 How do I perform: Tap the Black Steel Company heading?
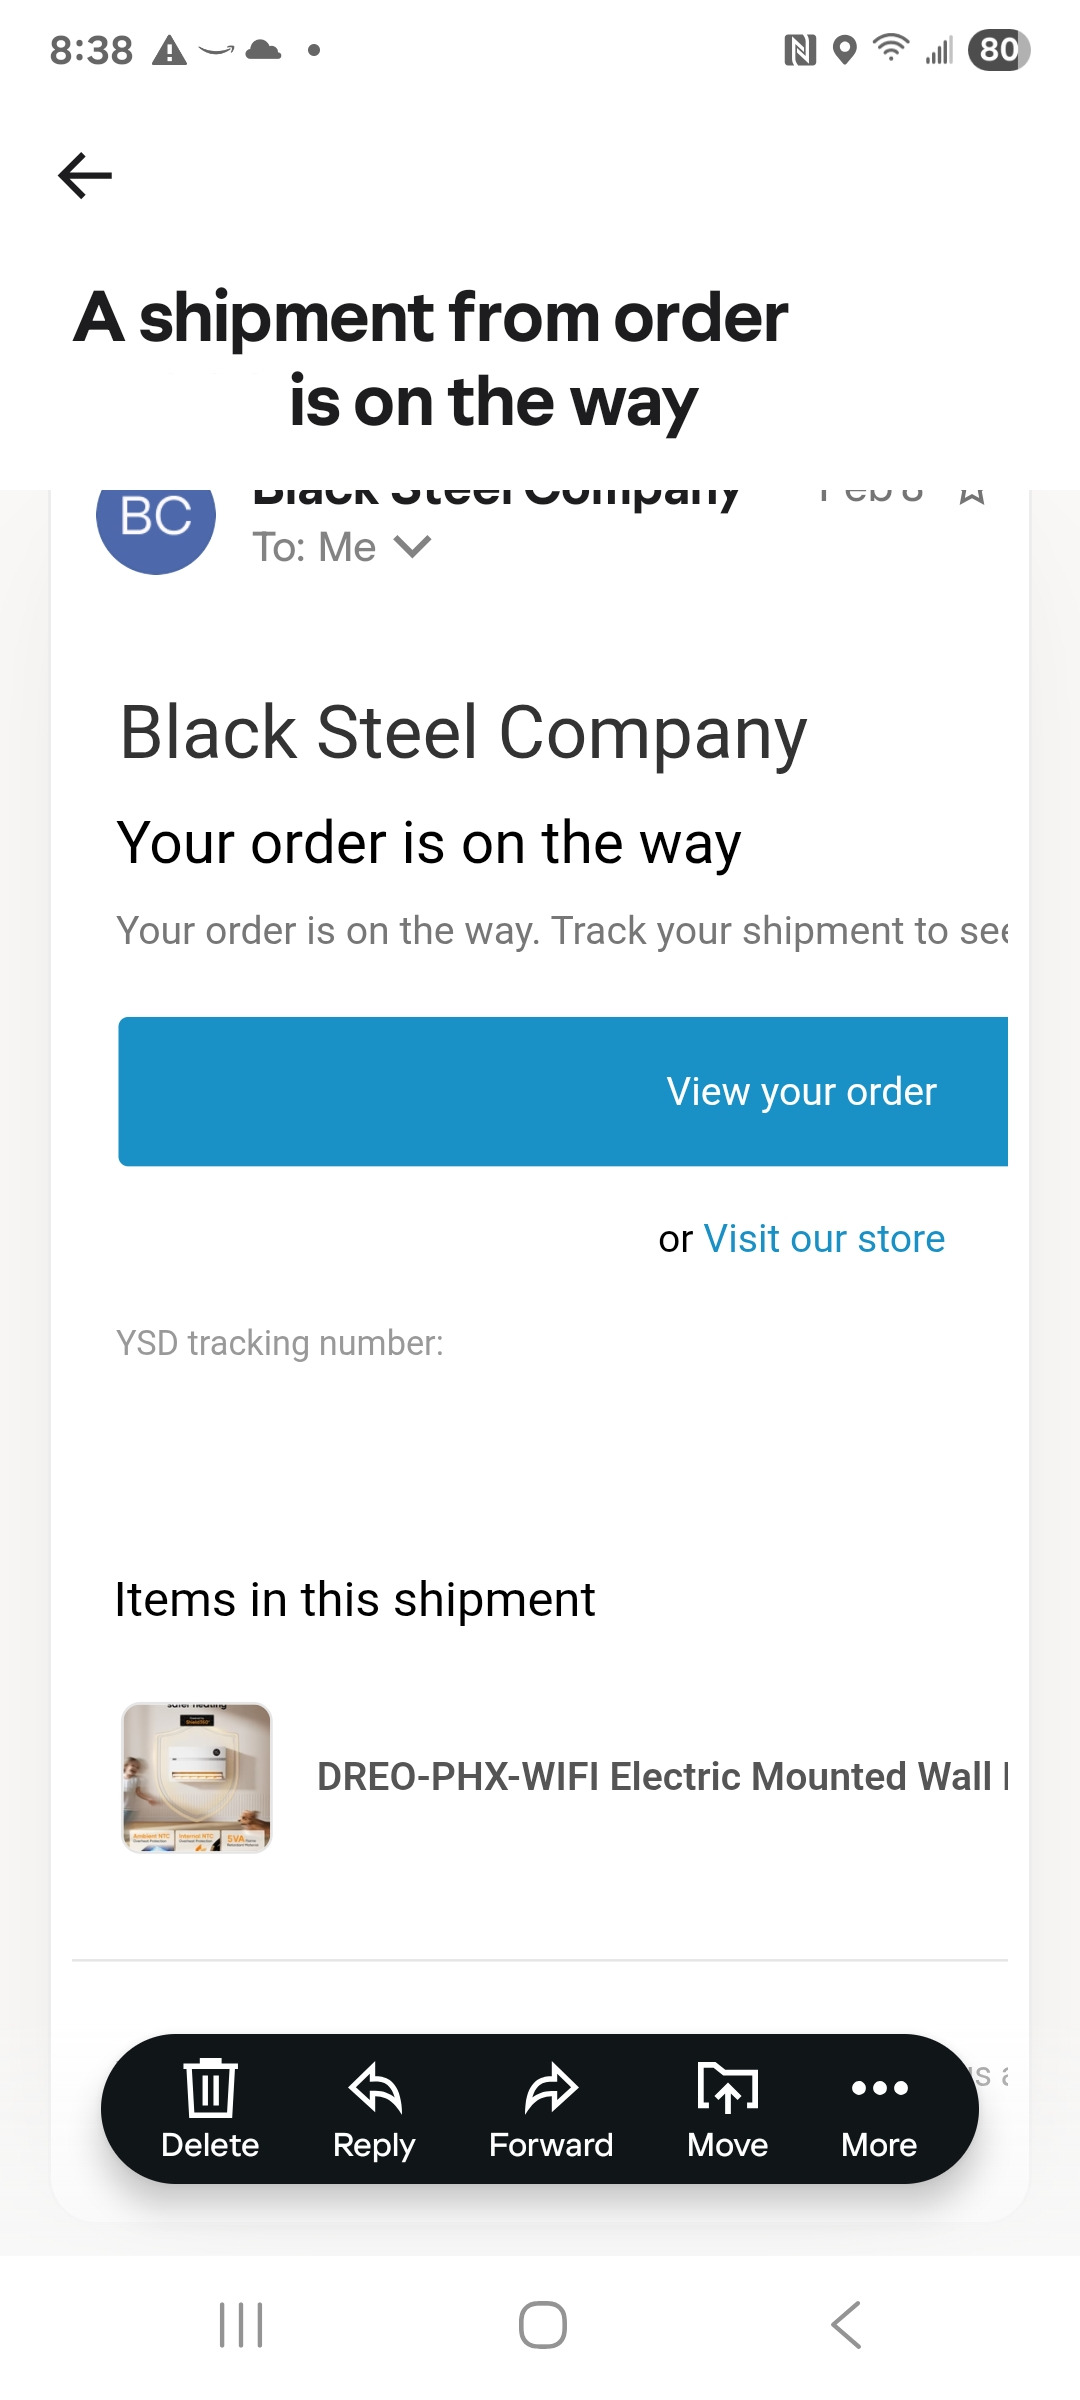pyautogui.click(x=463, y=733)
